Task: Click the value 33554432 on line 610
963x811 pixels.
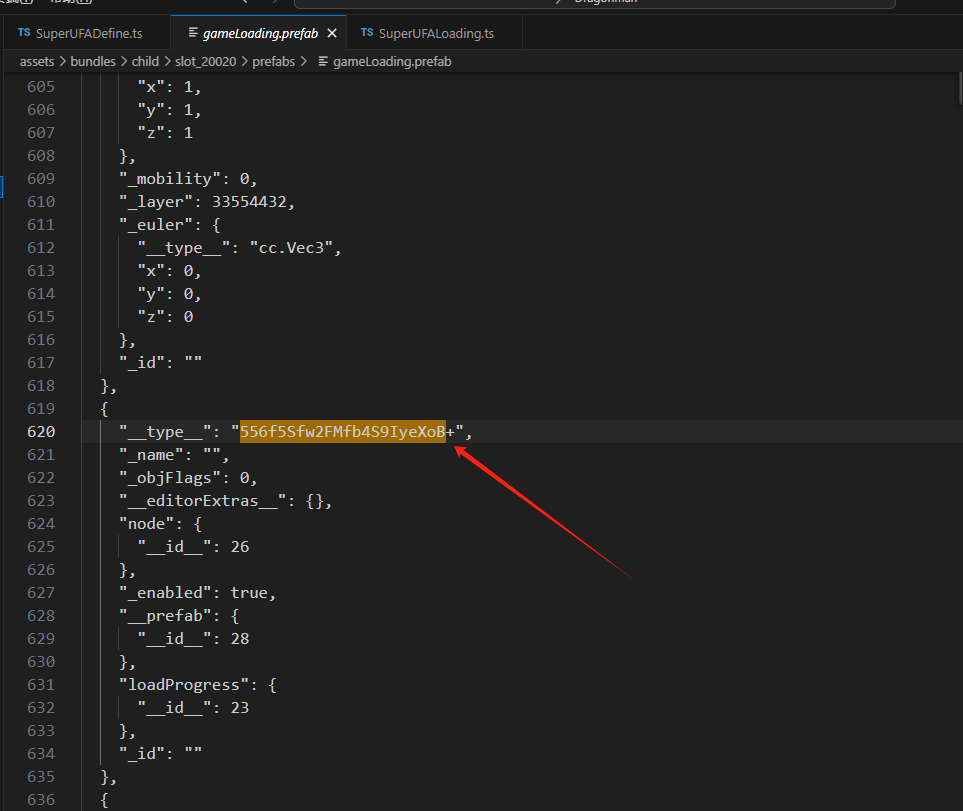Action: tap(249, 202)
